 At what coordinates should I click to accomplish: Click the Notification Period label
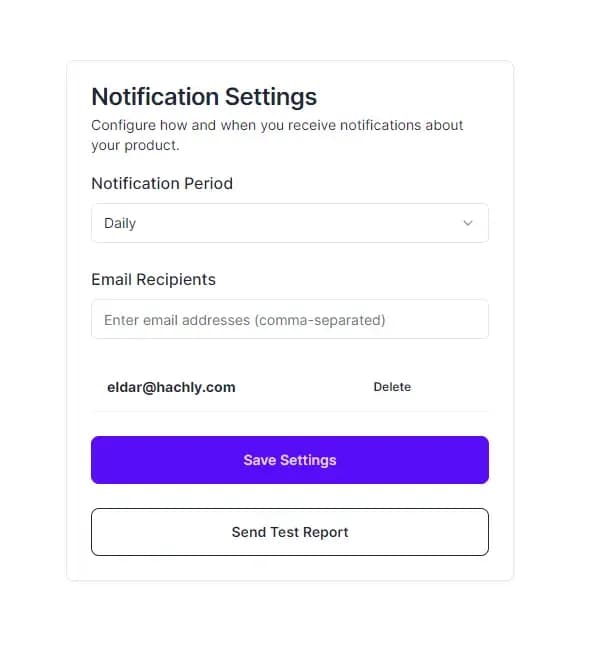click(162, 184)
